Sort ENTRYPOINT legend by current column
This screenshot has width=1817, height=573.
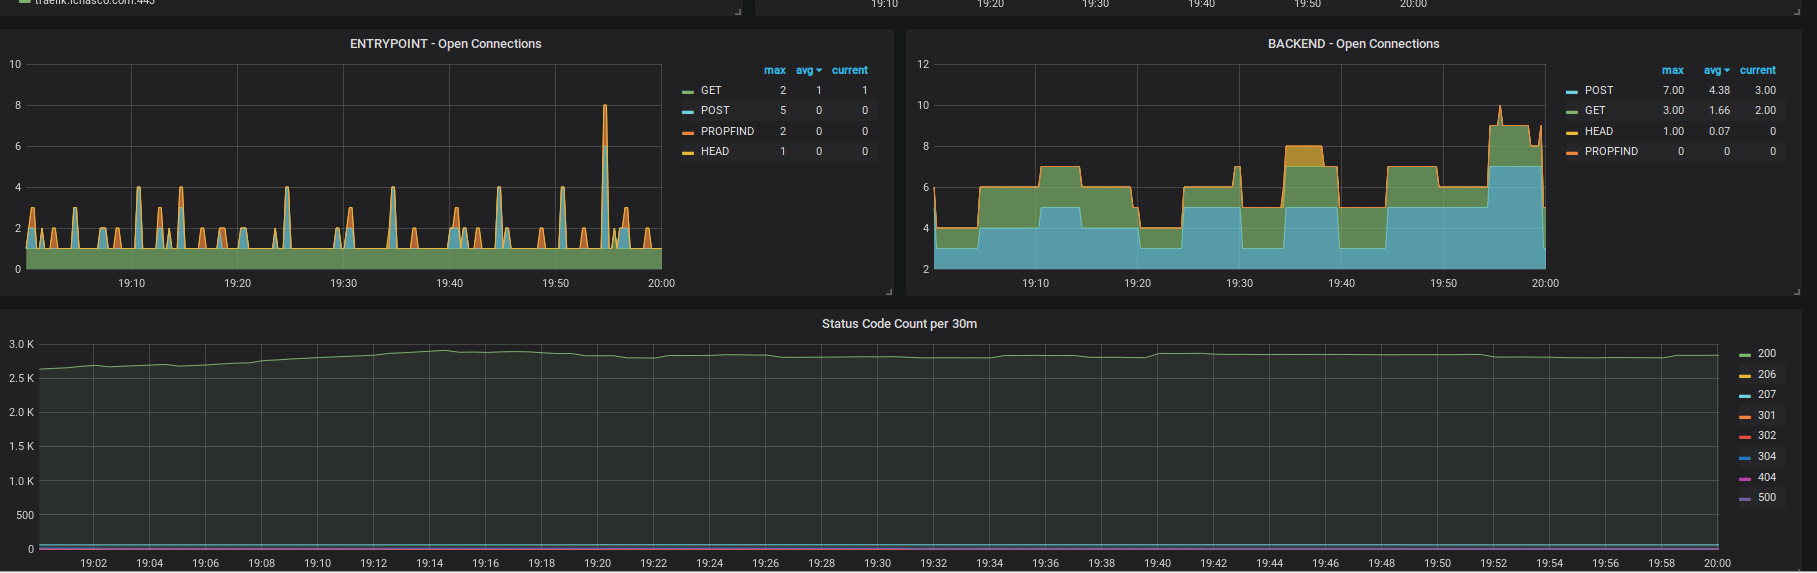point(849,70)
